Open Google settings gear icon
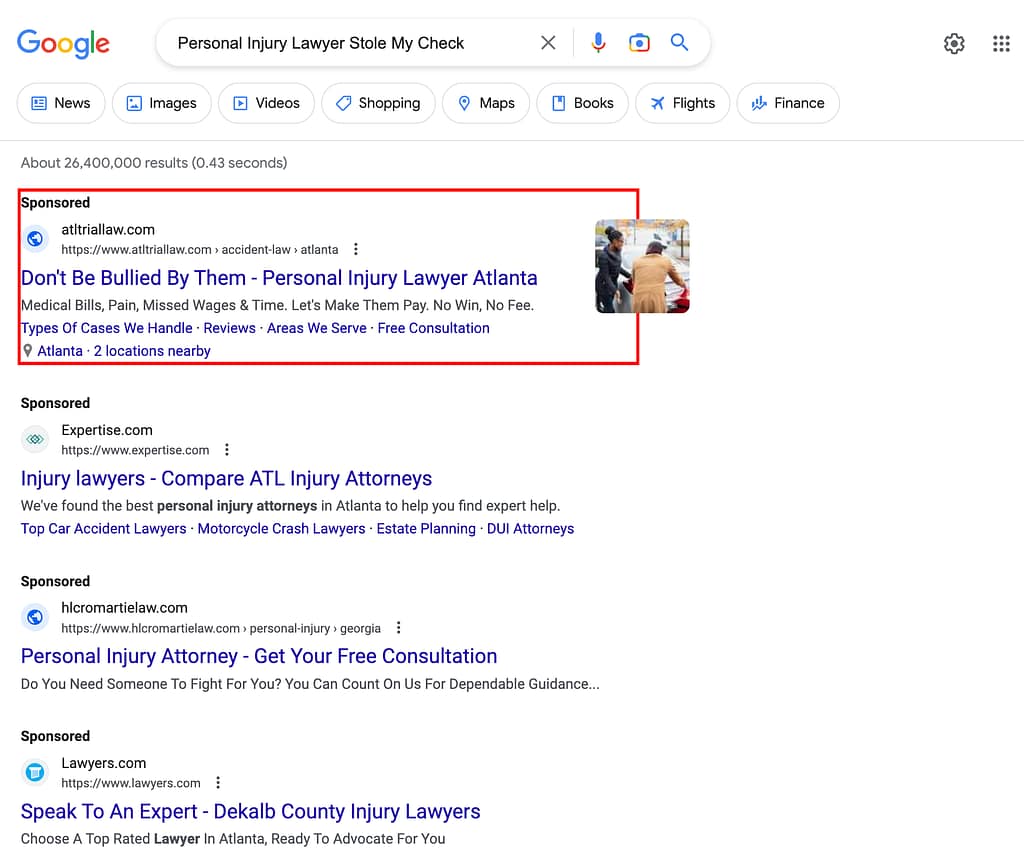Screen dimensions: 1024x863 954,44
